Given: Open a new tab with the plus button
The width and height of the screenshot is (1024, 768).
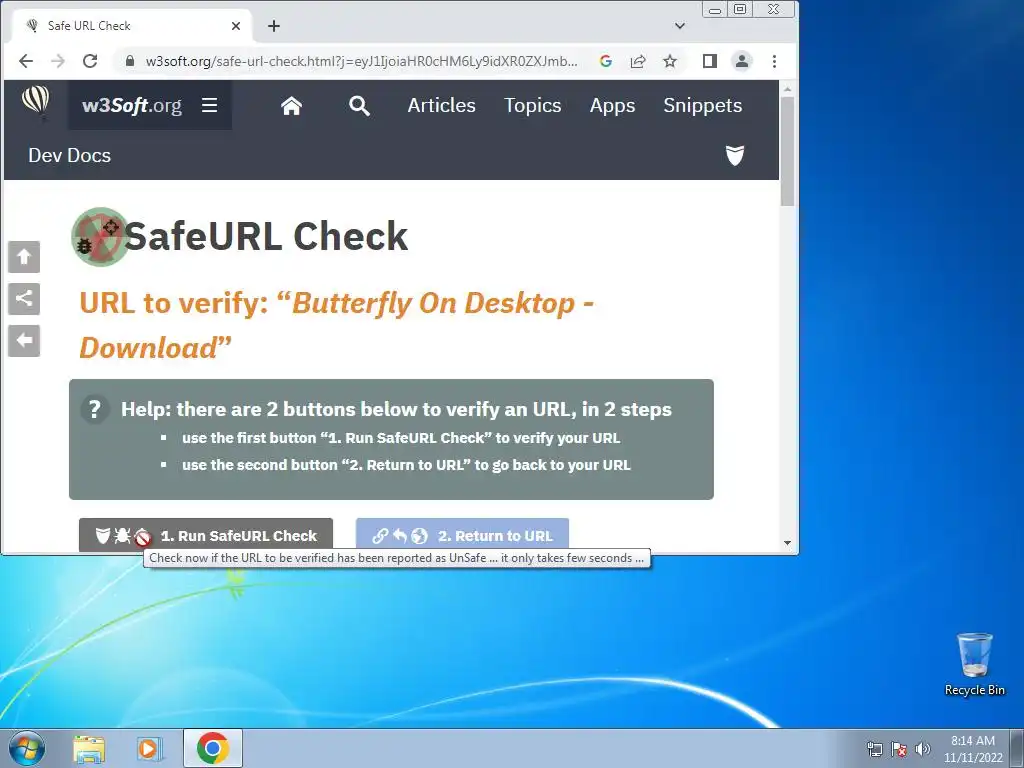Looking at the screenshot, I should [274, 25].
